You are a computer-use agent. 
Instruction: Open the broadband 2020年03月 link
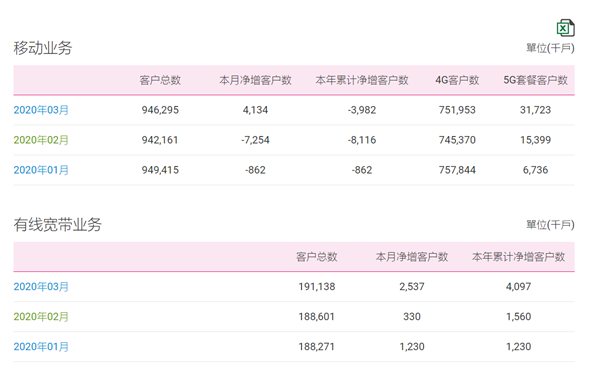(x=41, y=287)
